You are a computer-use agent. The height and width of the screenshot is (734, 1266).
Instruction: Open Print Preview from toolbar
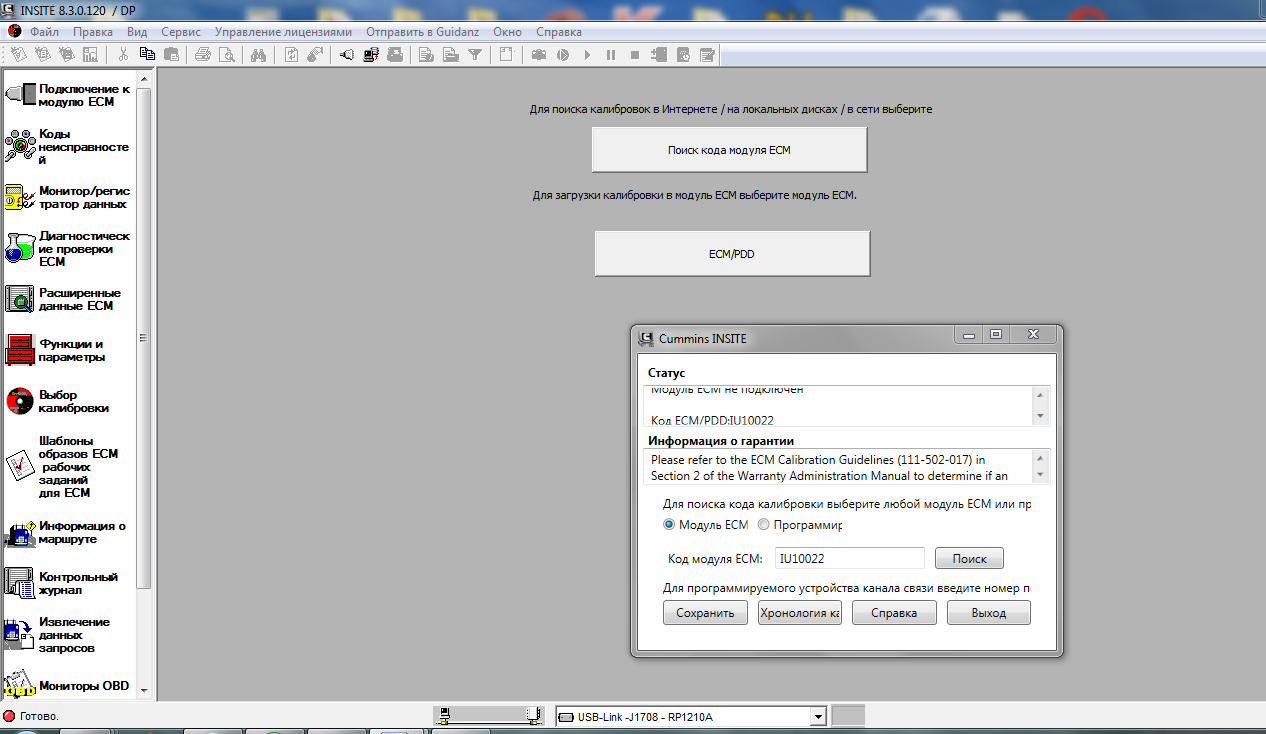click(x=227, y=55)
